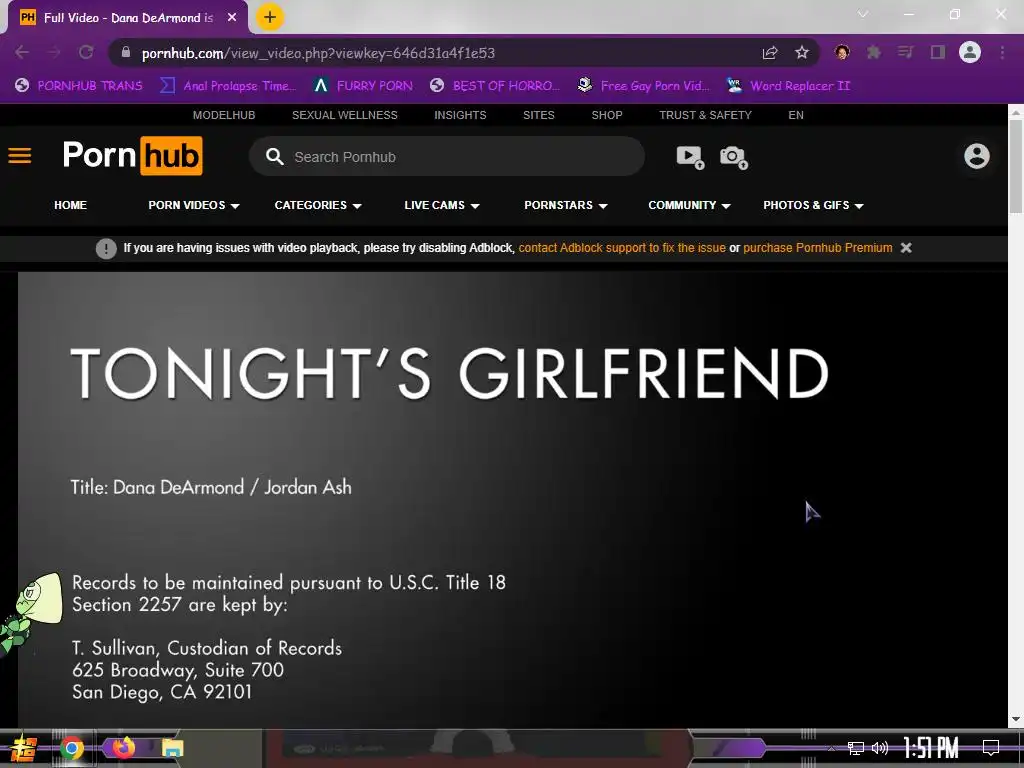Open the Extensions puzzle menu
This screenshot has height=768, width=1024.
tap(874, 52)
